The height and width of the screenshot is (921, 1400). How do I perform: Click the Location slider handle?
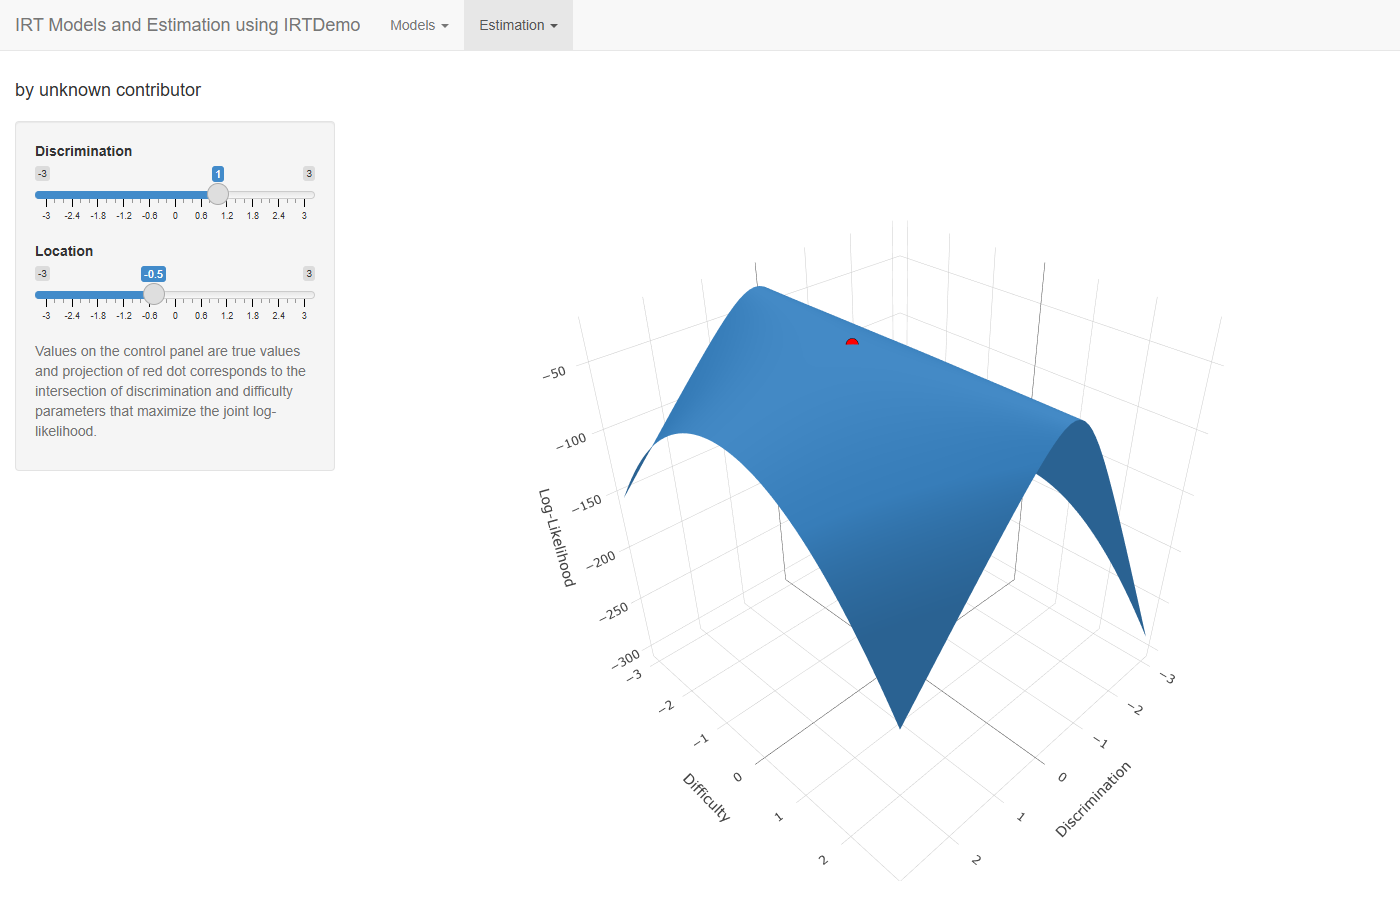coord(154,294)
